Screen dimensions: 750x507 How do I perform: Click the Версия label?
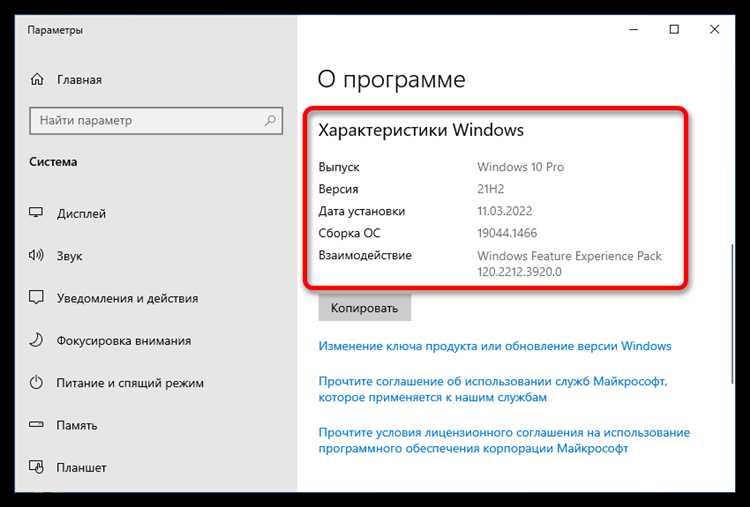point(338,189)
